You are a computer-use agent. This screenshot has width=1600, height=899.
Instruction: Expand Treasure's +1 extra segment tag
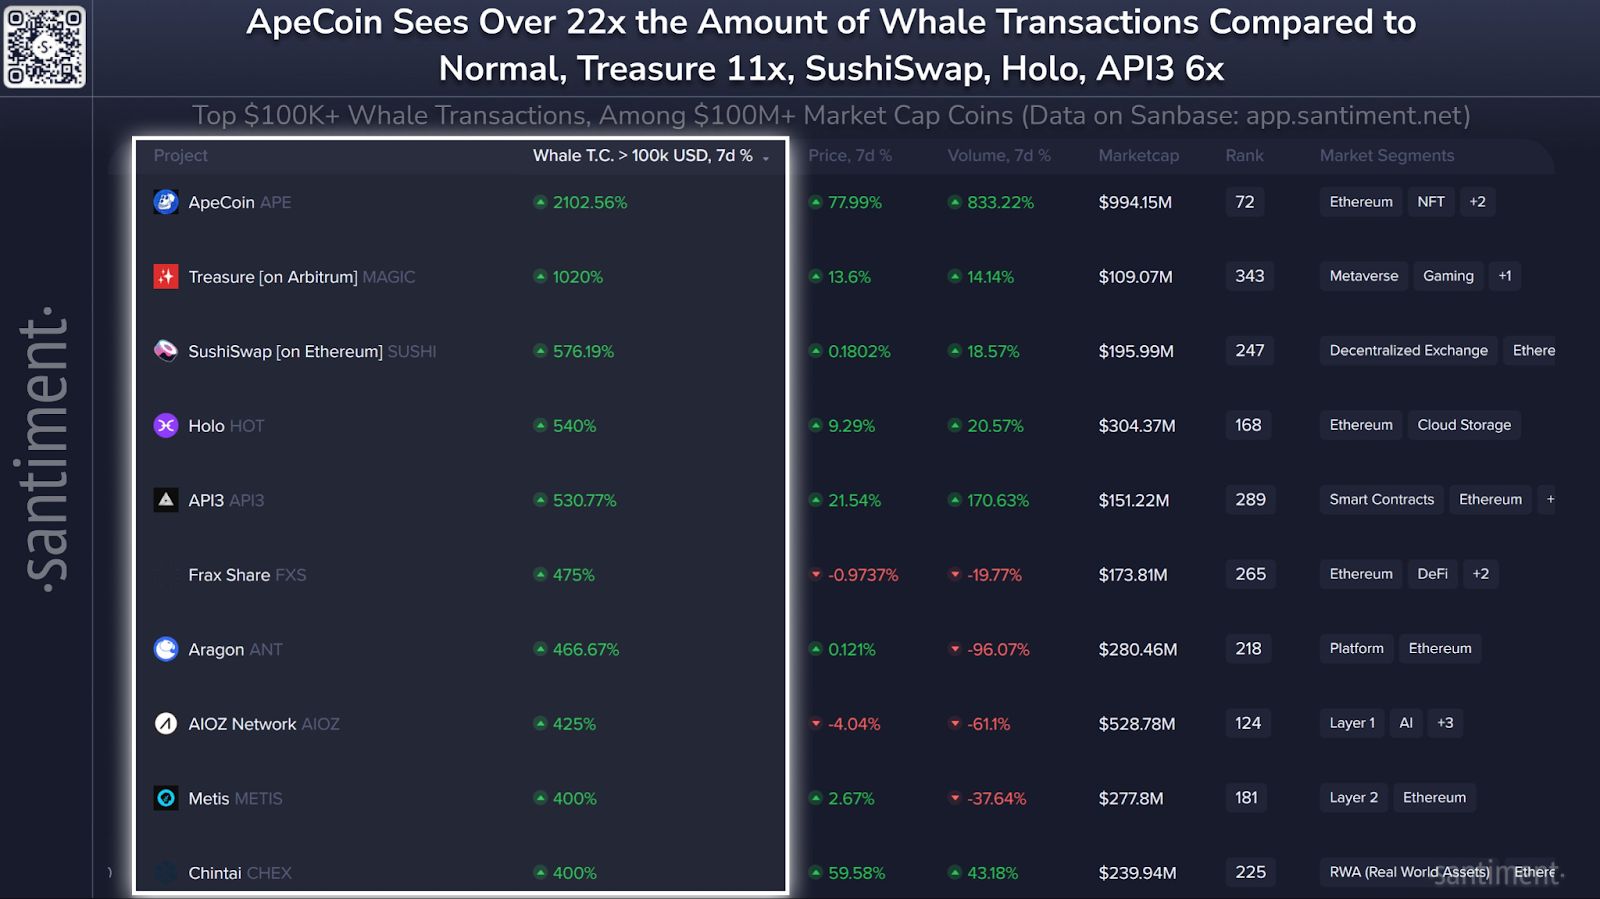click(x=1505, y=276)
